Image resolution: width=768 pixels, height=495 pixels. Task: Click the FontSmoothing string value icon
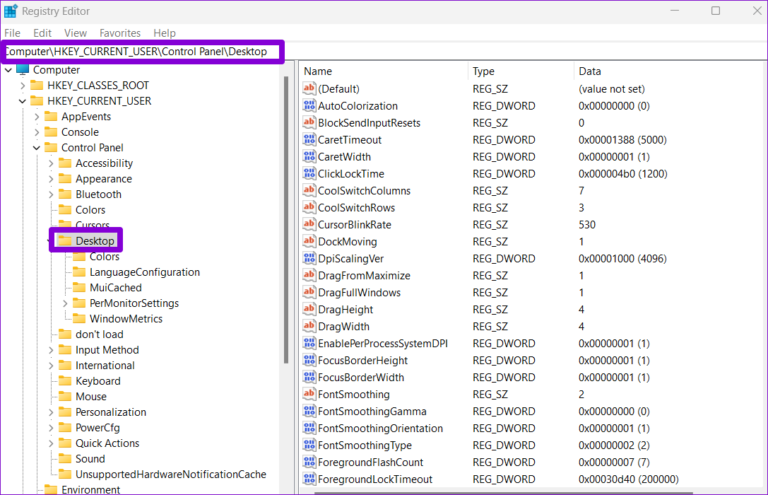click(309, 395)
